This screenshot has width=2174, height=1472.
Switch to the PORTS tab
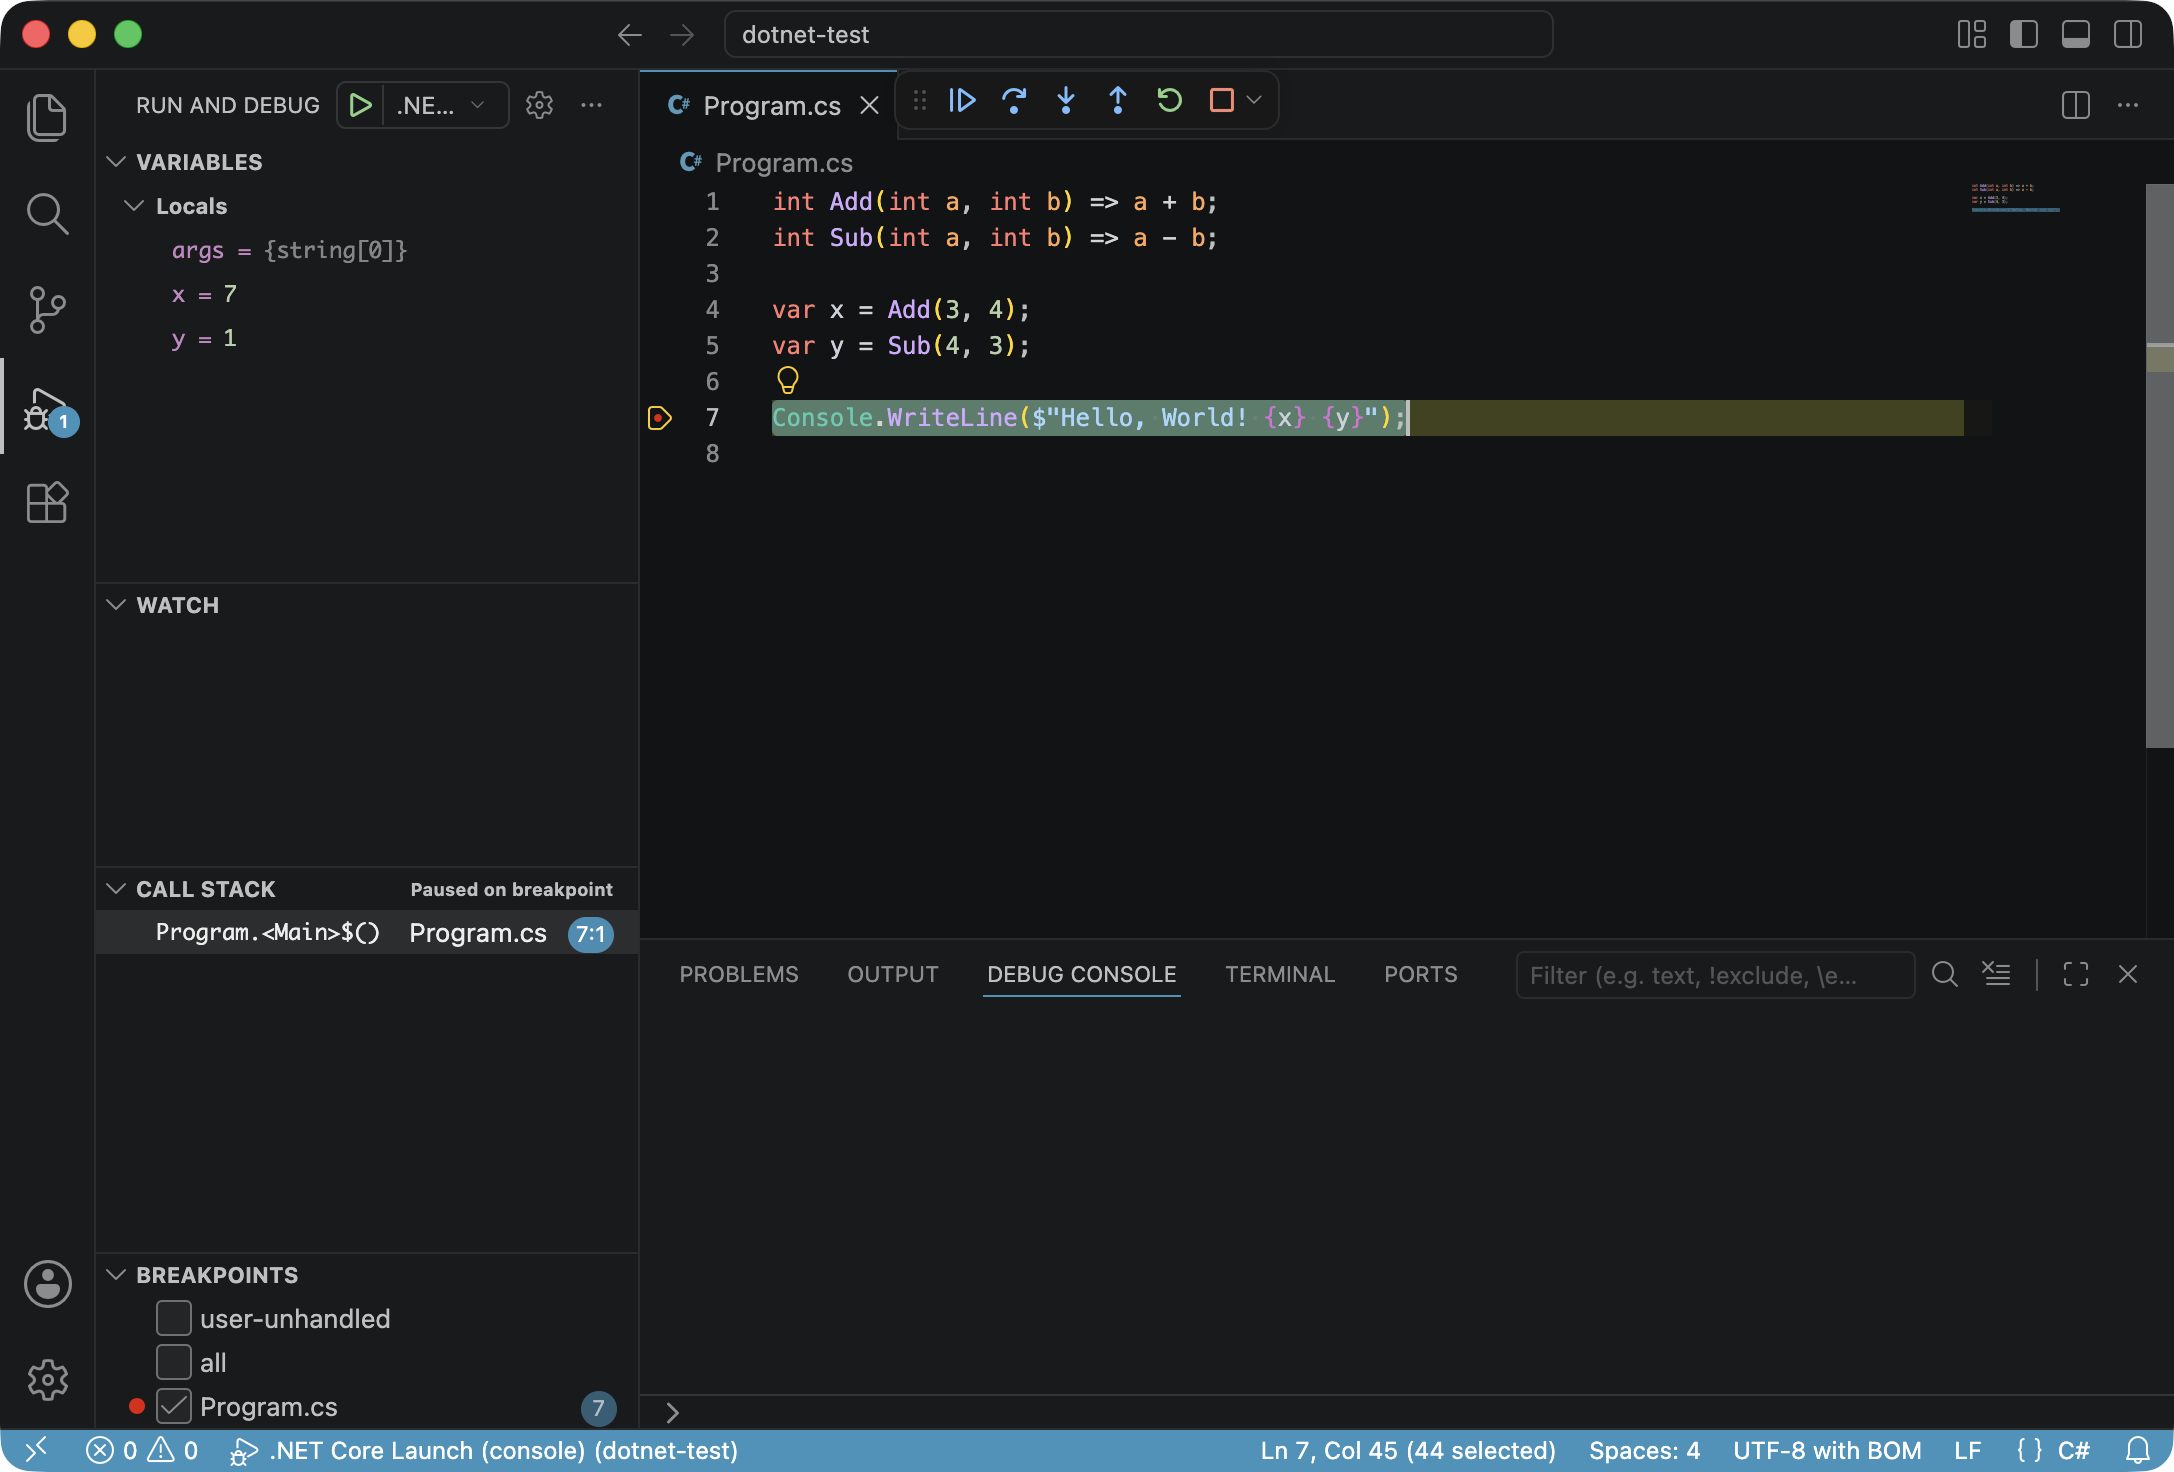[x=1421, y=974]
